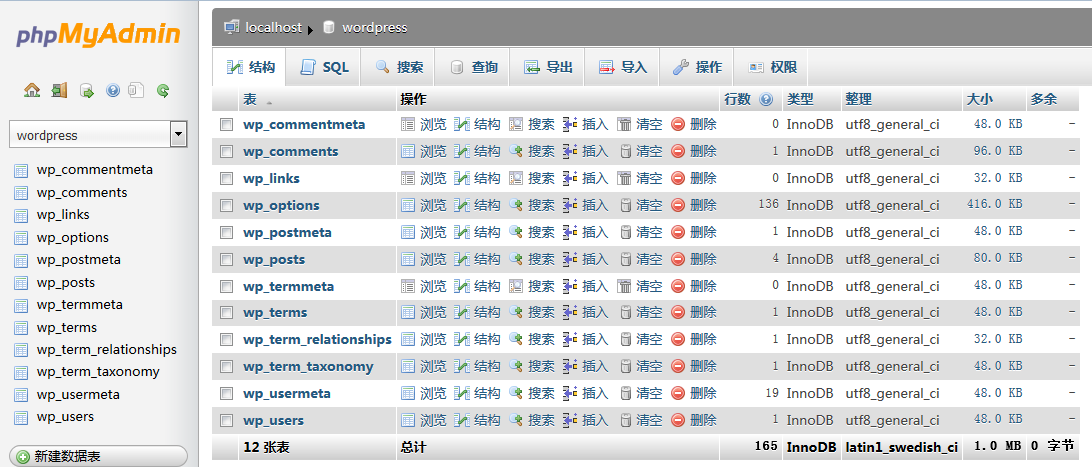
Task: Open the query window icon in sidebar
Action: [86, 90]
